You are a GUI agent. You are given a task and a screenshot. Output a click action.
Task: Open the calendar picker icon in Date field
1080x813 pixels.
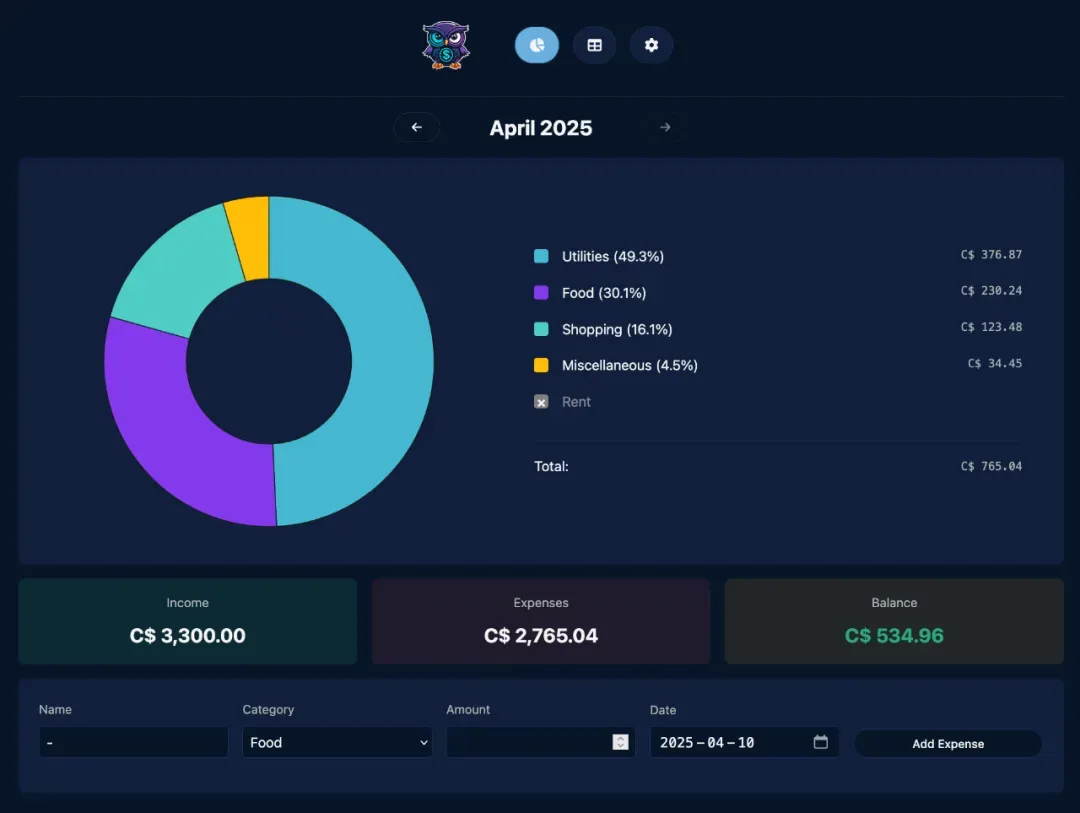pyautogui.click(x=820, y=742)
